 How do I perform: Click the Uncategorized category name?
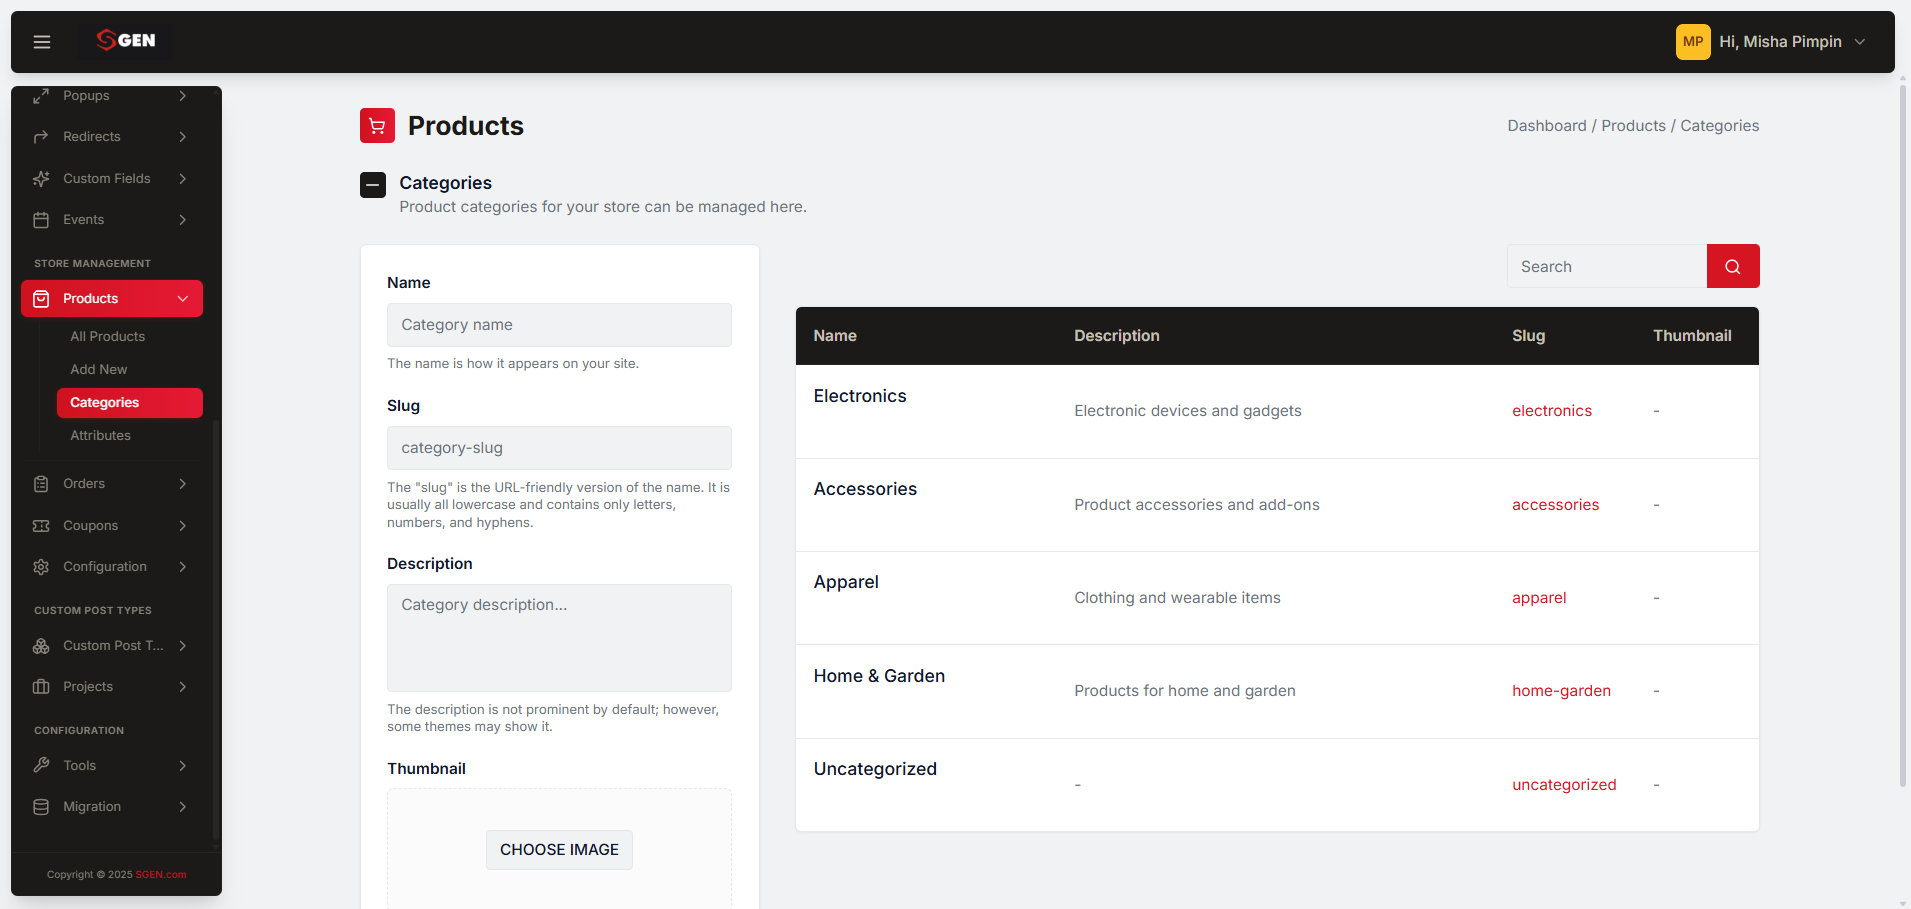tap(875, 769)
